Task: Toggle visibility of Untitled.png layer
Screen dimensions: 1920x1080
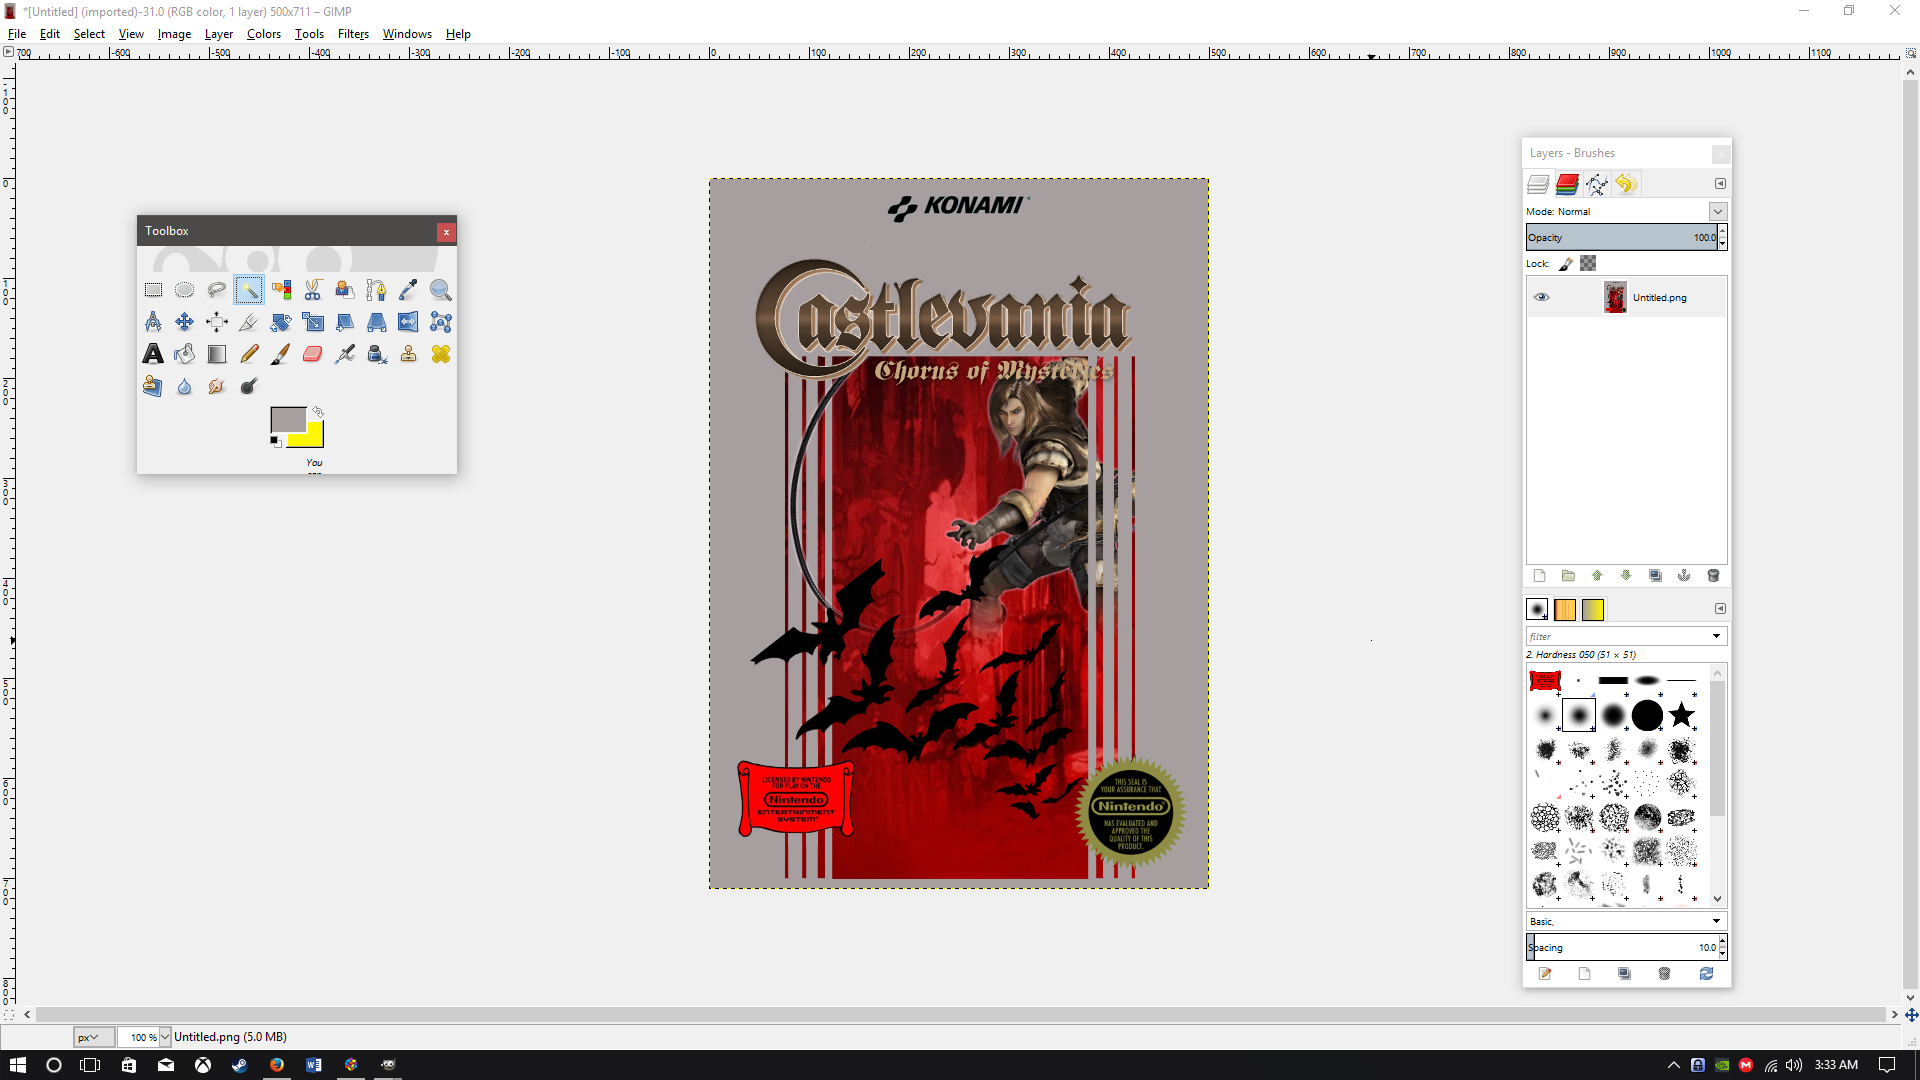Action: [x=1541, y=297]
